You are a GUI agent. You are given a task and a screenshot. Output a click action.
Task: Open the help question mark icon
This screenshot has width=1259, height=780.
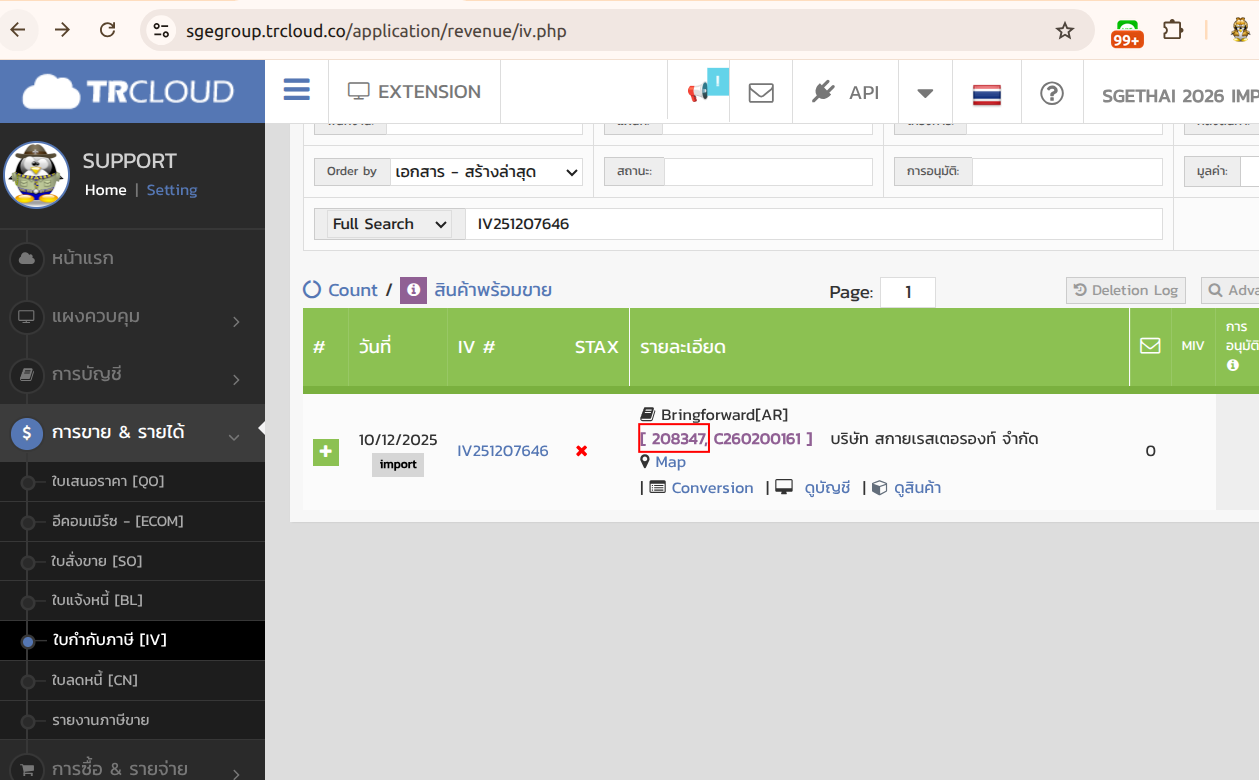click(x=1051, y=93)
